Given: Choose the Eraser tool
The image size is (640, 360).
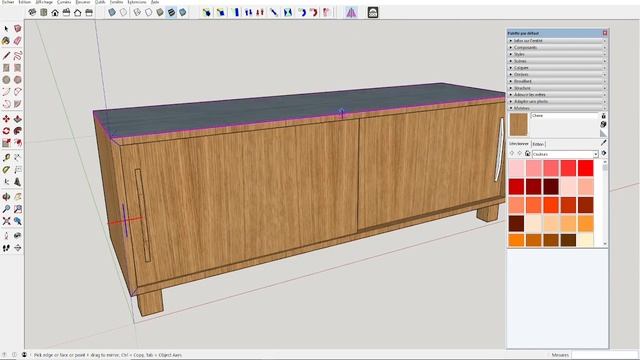Looking at the screenshot, I should coord(18,41).
